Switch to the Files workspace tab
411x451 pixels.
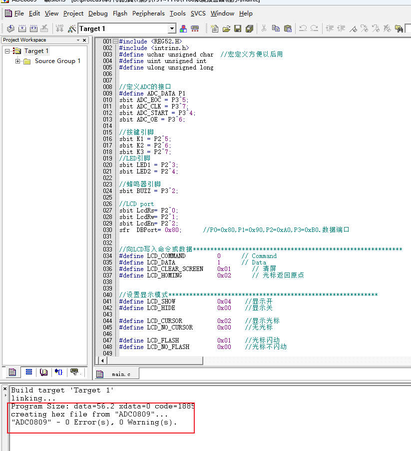pos(12,372)
